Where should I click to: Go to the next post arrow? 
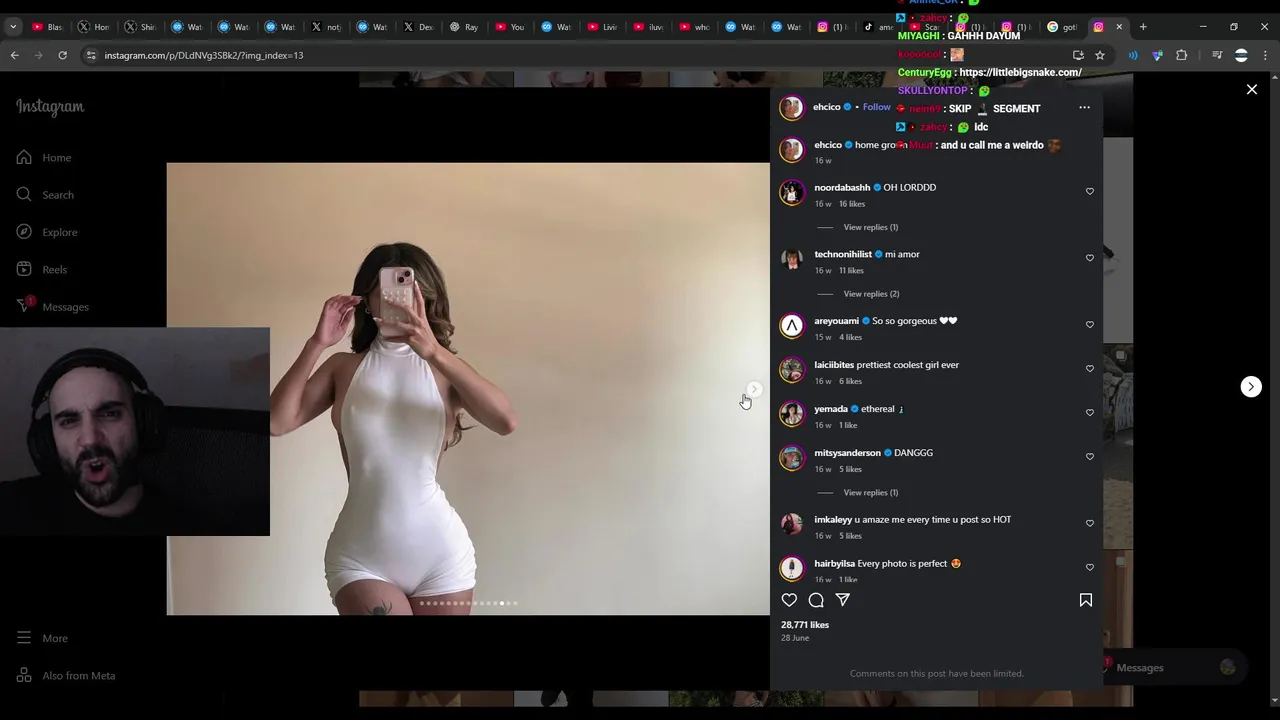point(1251,387)
